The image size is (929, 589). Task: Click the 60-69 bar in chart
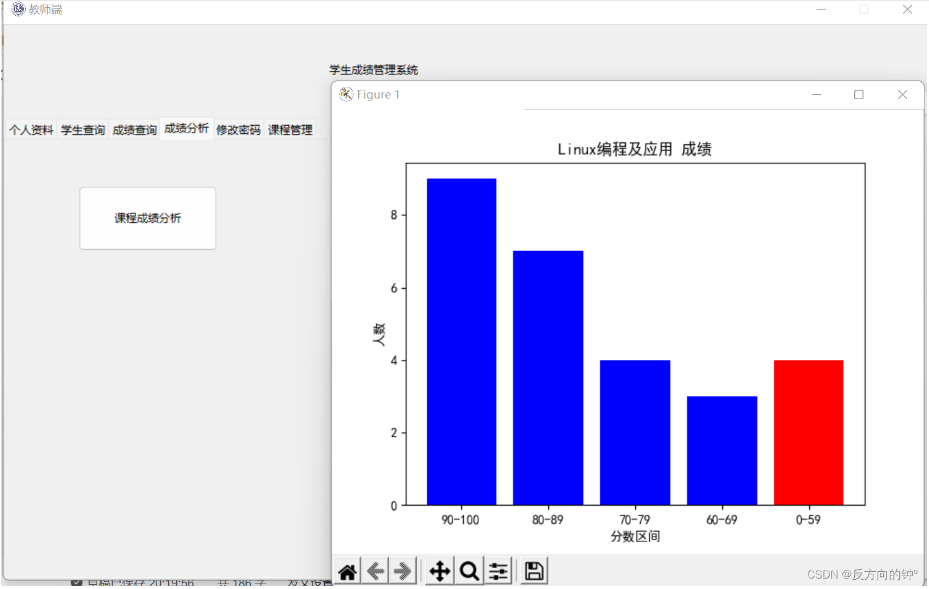click(x=722, y=451)
